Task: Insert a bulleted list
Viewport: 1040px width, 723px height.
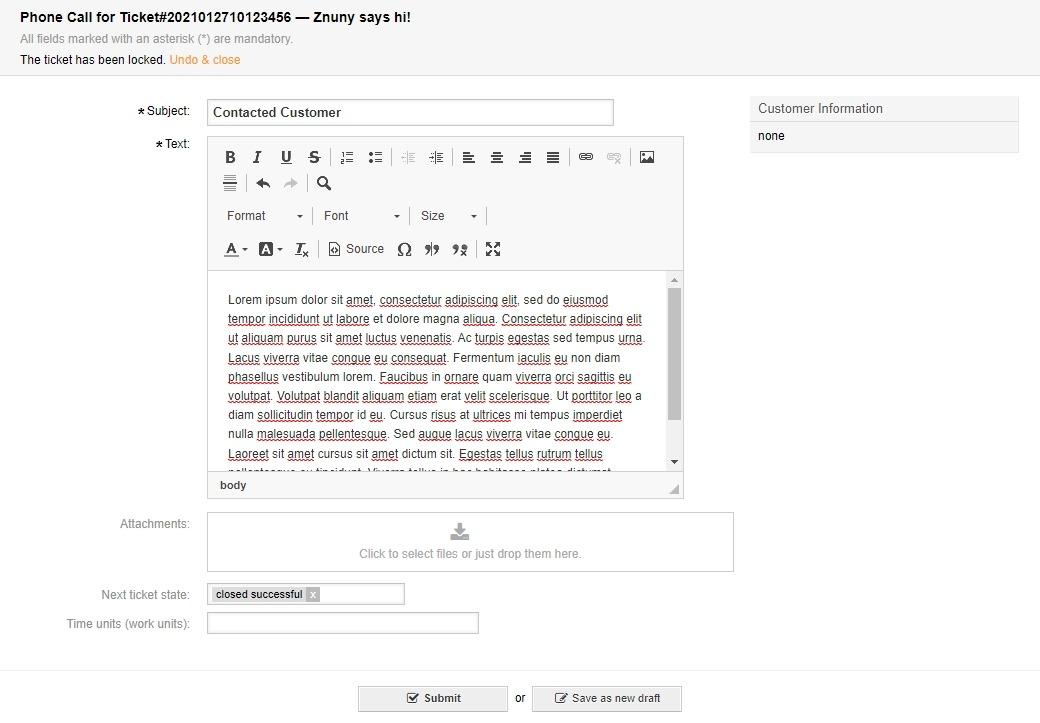Action: [375, 157]
